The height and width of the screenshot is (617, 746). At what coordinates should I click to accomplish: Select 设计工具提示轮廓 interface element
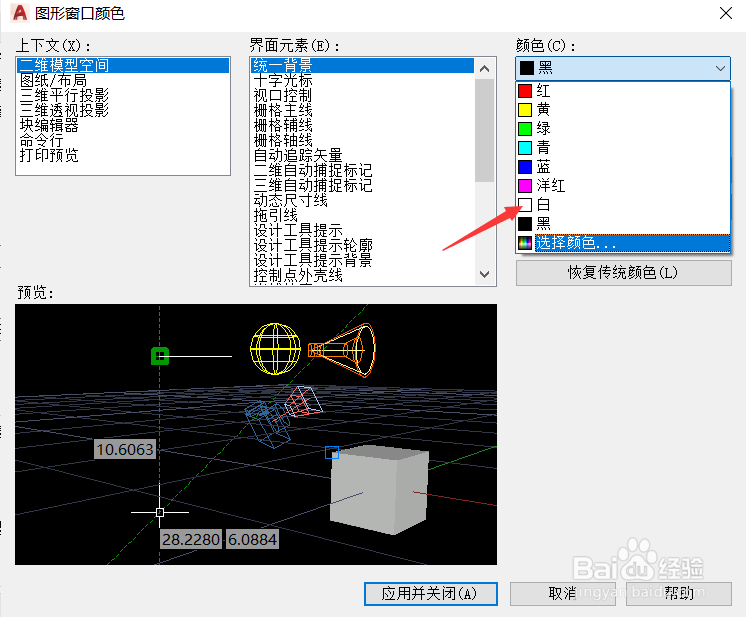tap(362, 245)
